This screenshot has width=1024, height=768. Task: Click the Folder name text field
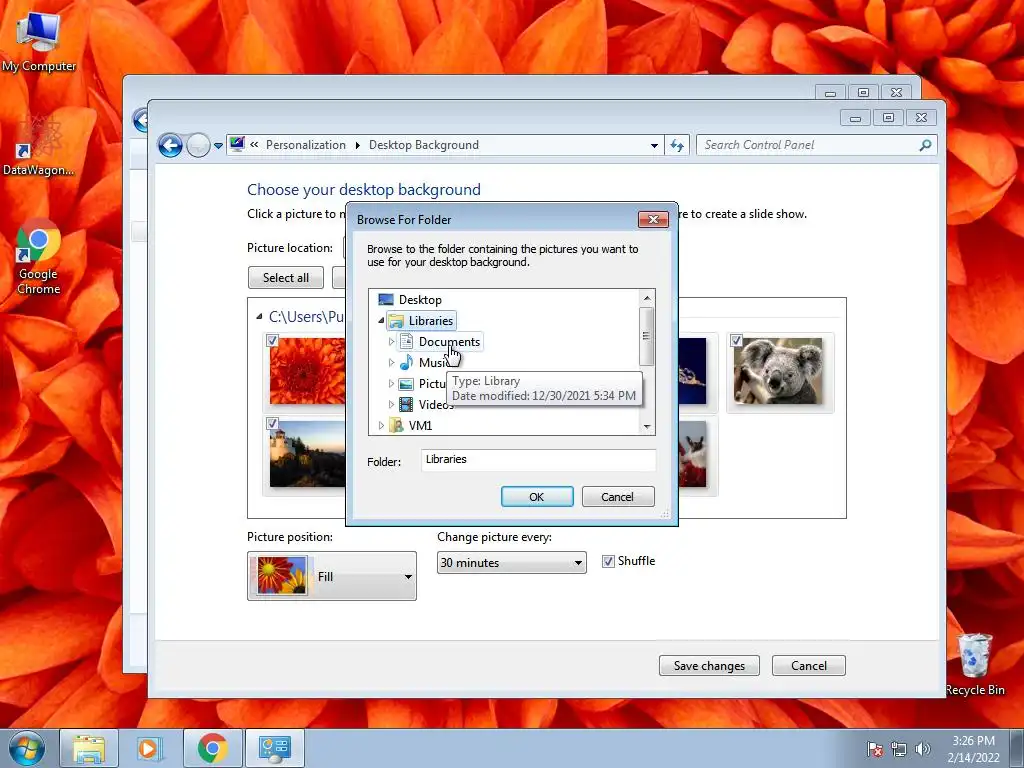click(x=538, y=460)
